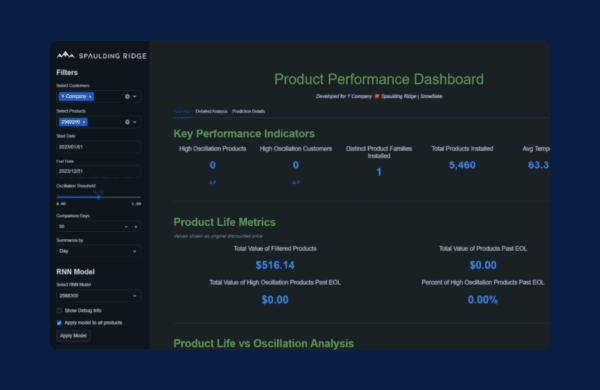Clear all selected products icon
The image size is (600, 390).
click(x=127, y=122)
